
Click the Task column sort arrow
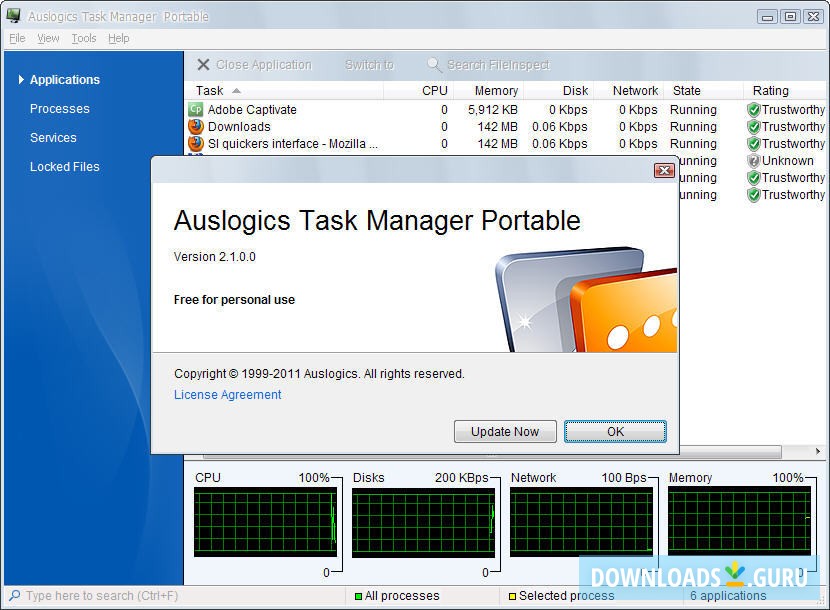click(236, 91)
